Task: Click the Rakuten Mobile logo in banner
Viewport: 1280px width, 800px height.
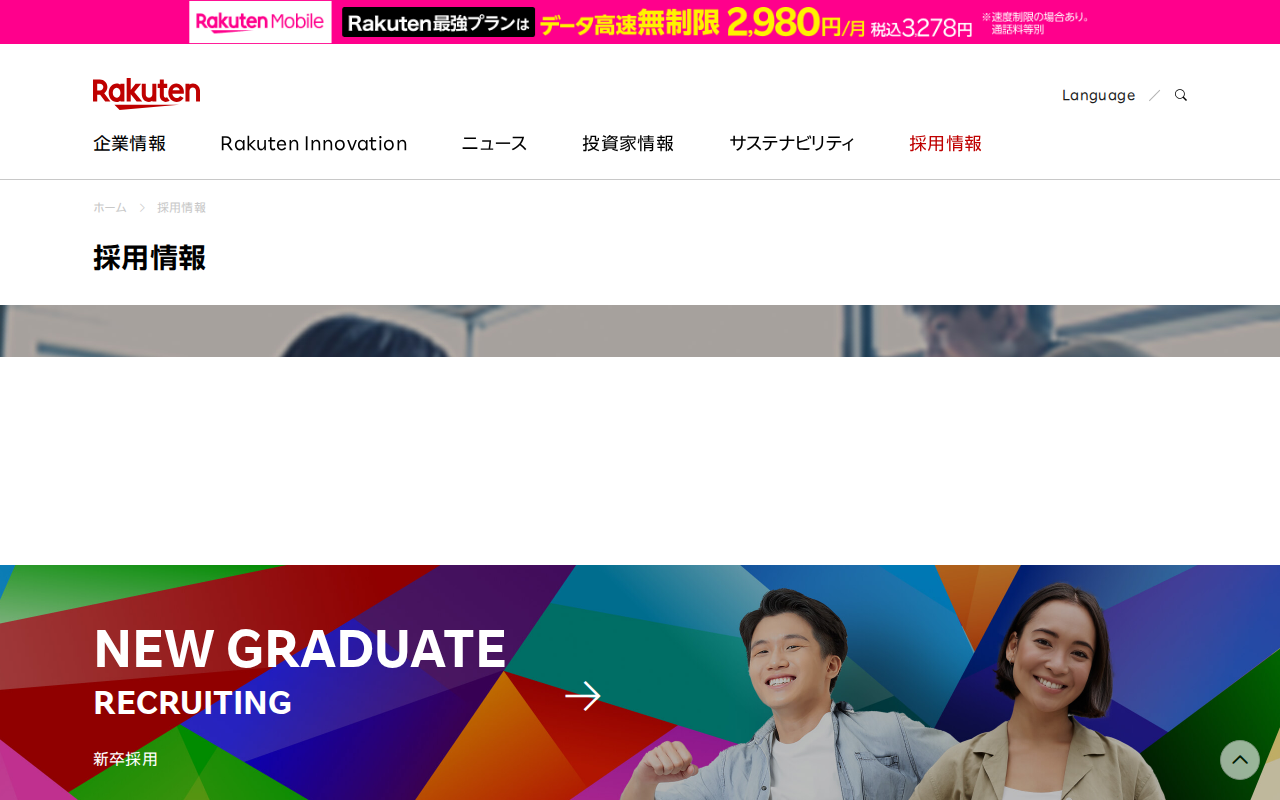Action: coord(260,22)
